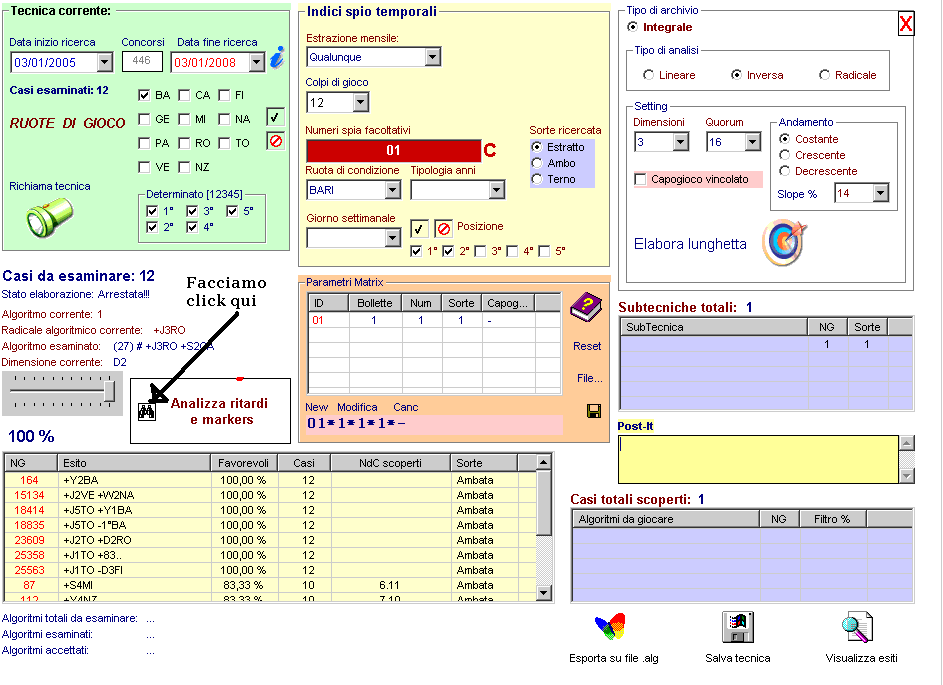The image size is (943, 685).
Task: Click the Bollette column header in Matrix
Action: tap(375, 303)
